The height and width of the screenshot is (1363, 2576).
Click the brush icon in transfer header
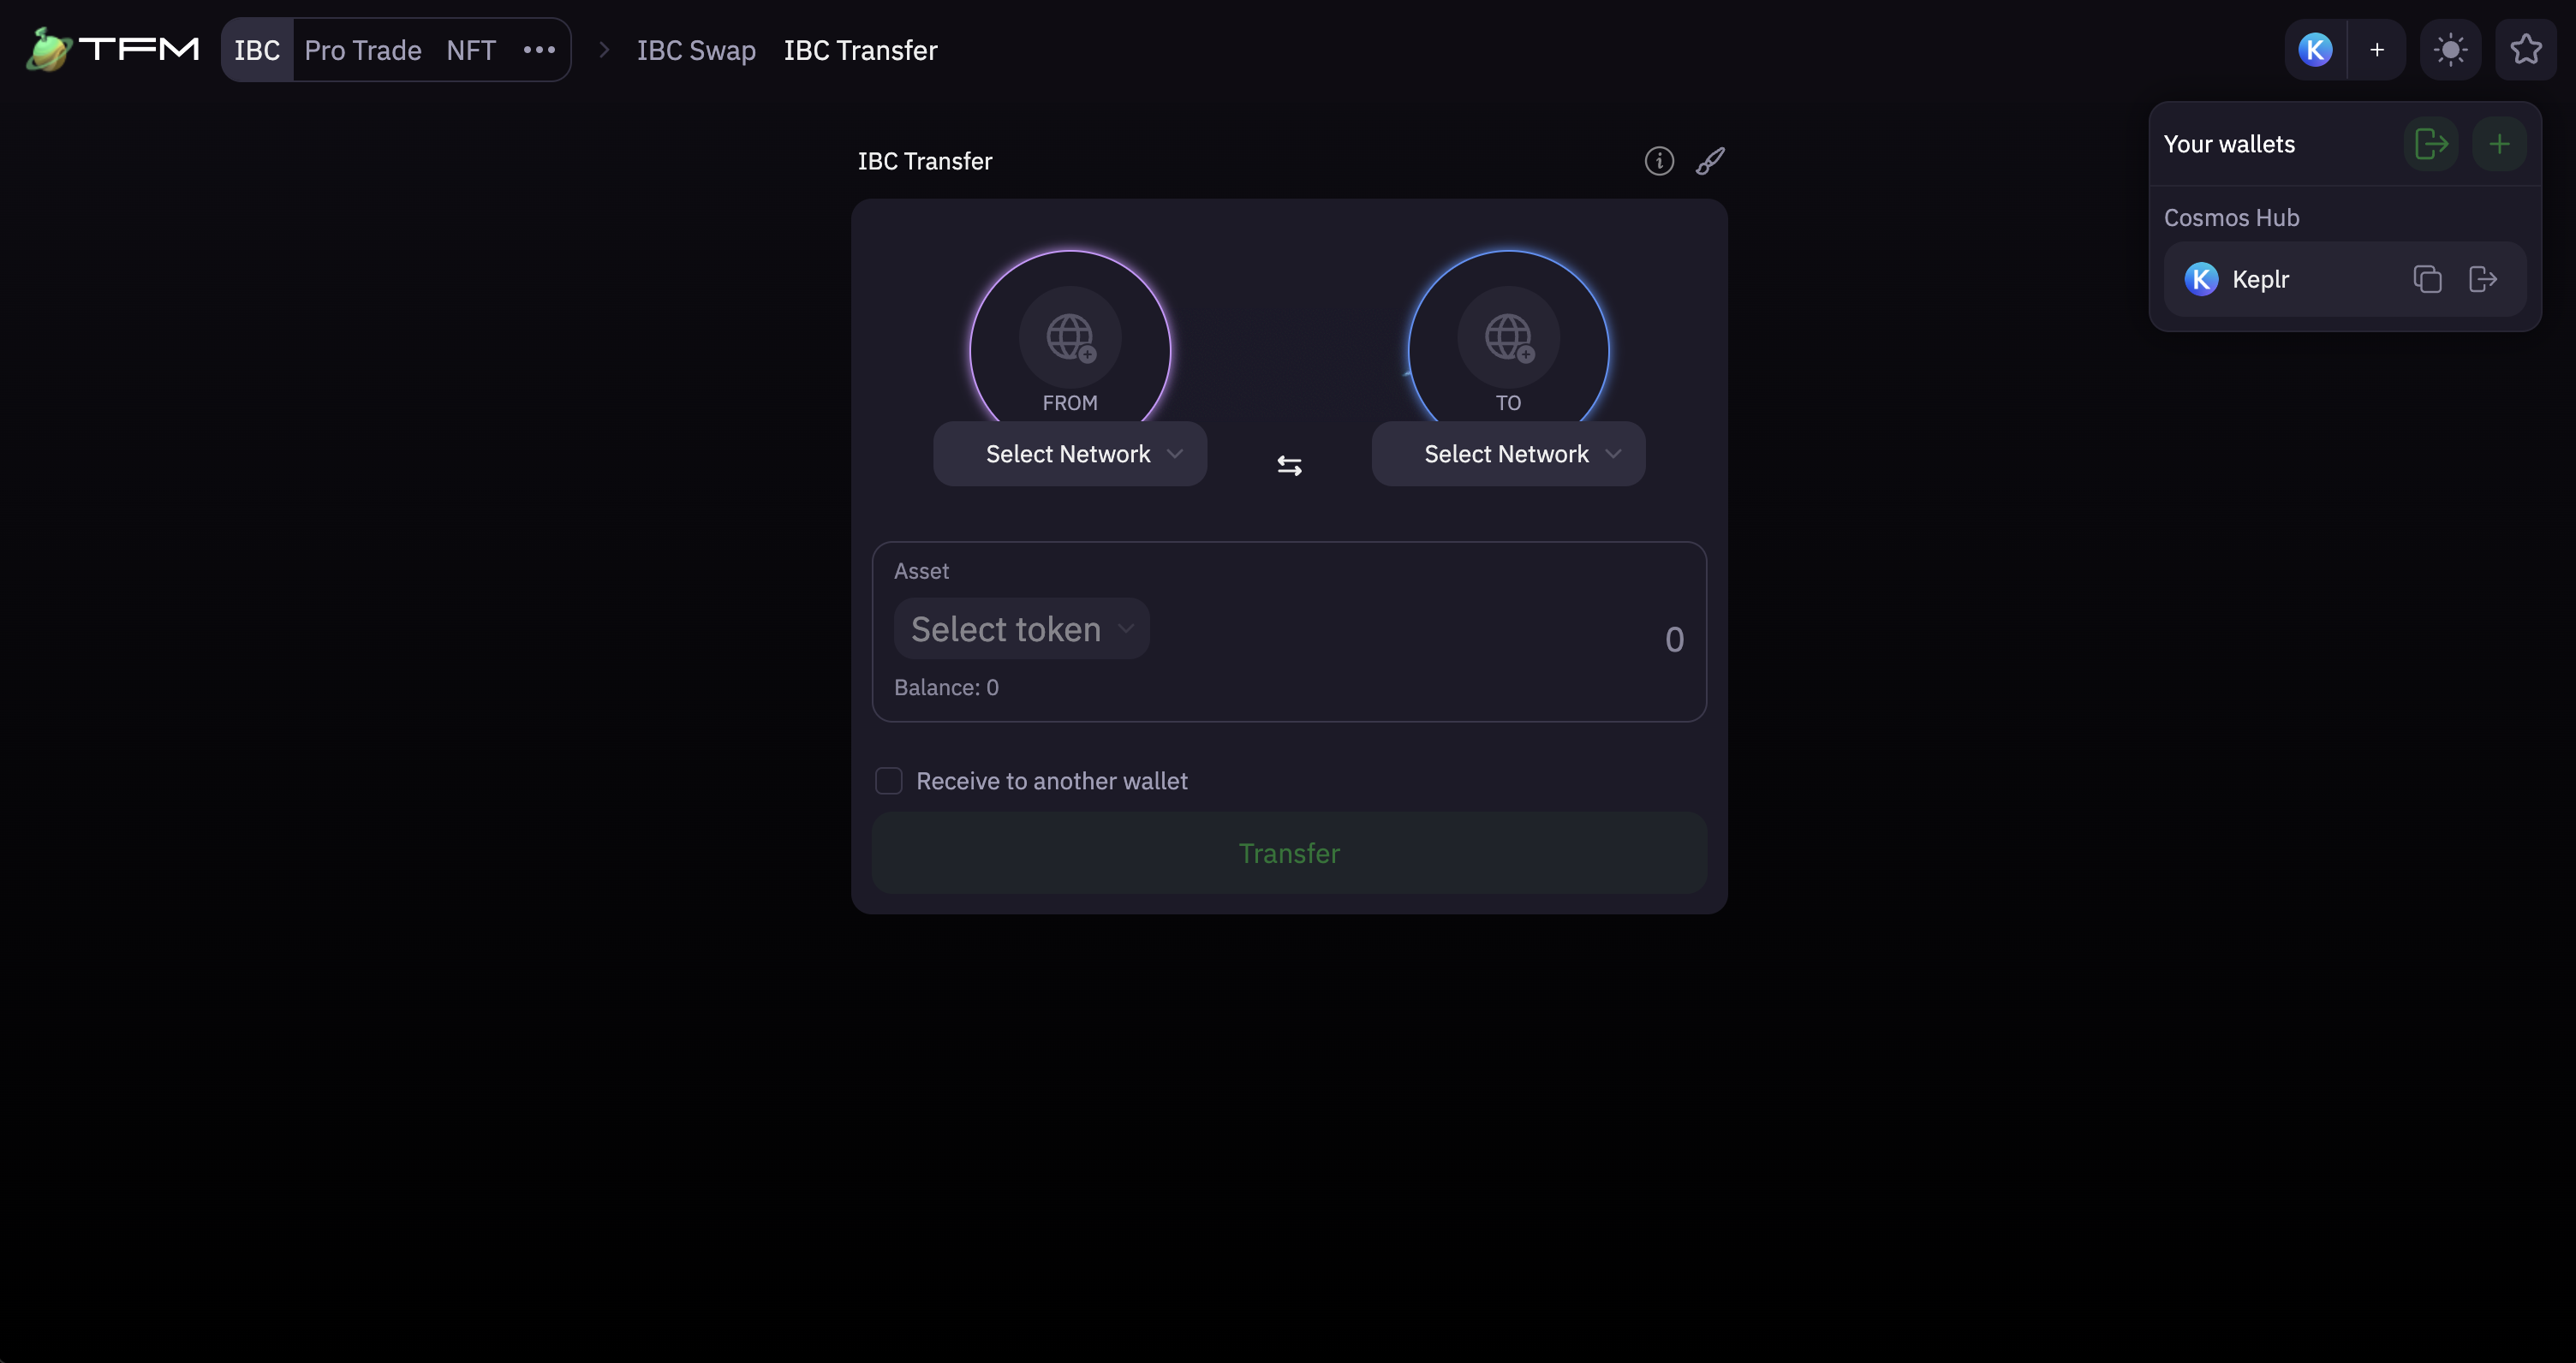tap(1710, 161)
